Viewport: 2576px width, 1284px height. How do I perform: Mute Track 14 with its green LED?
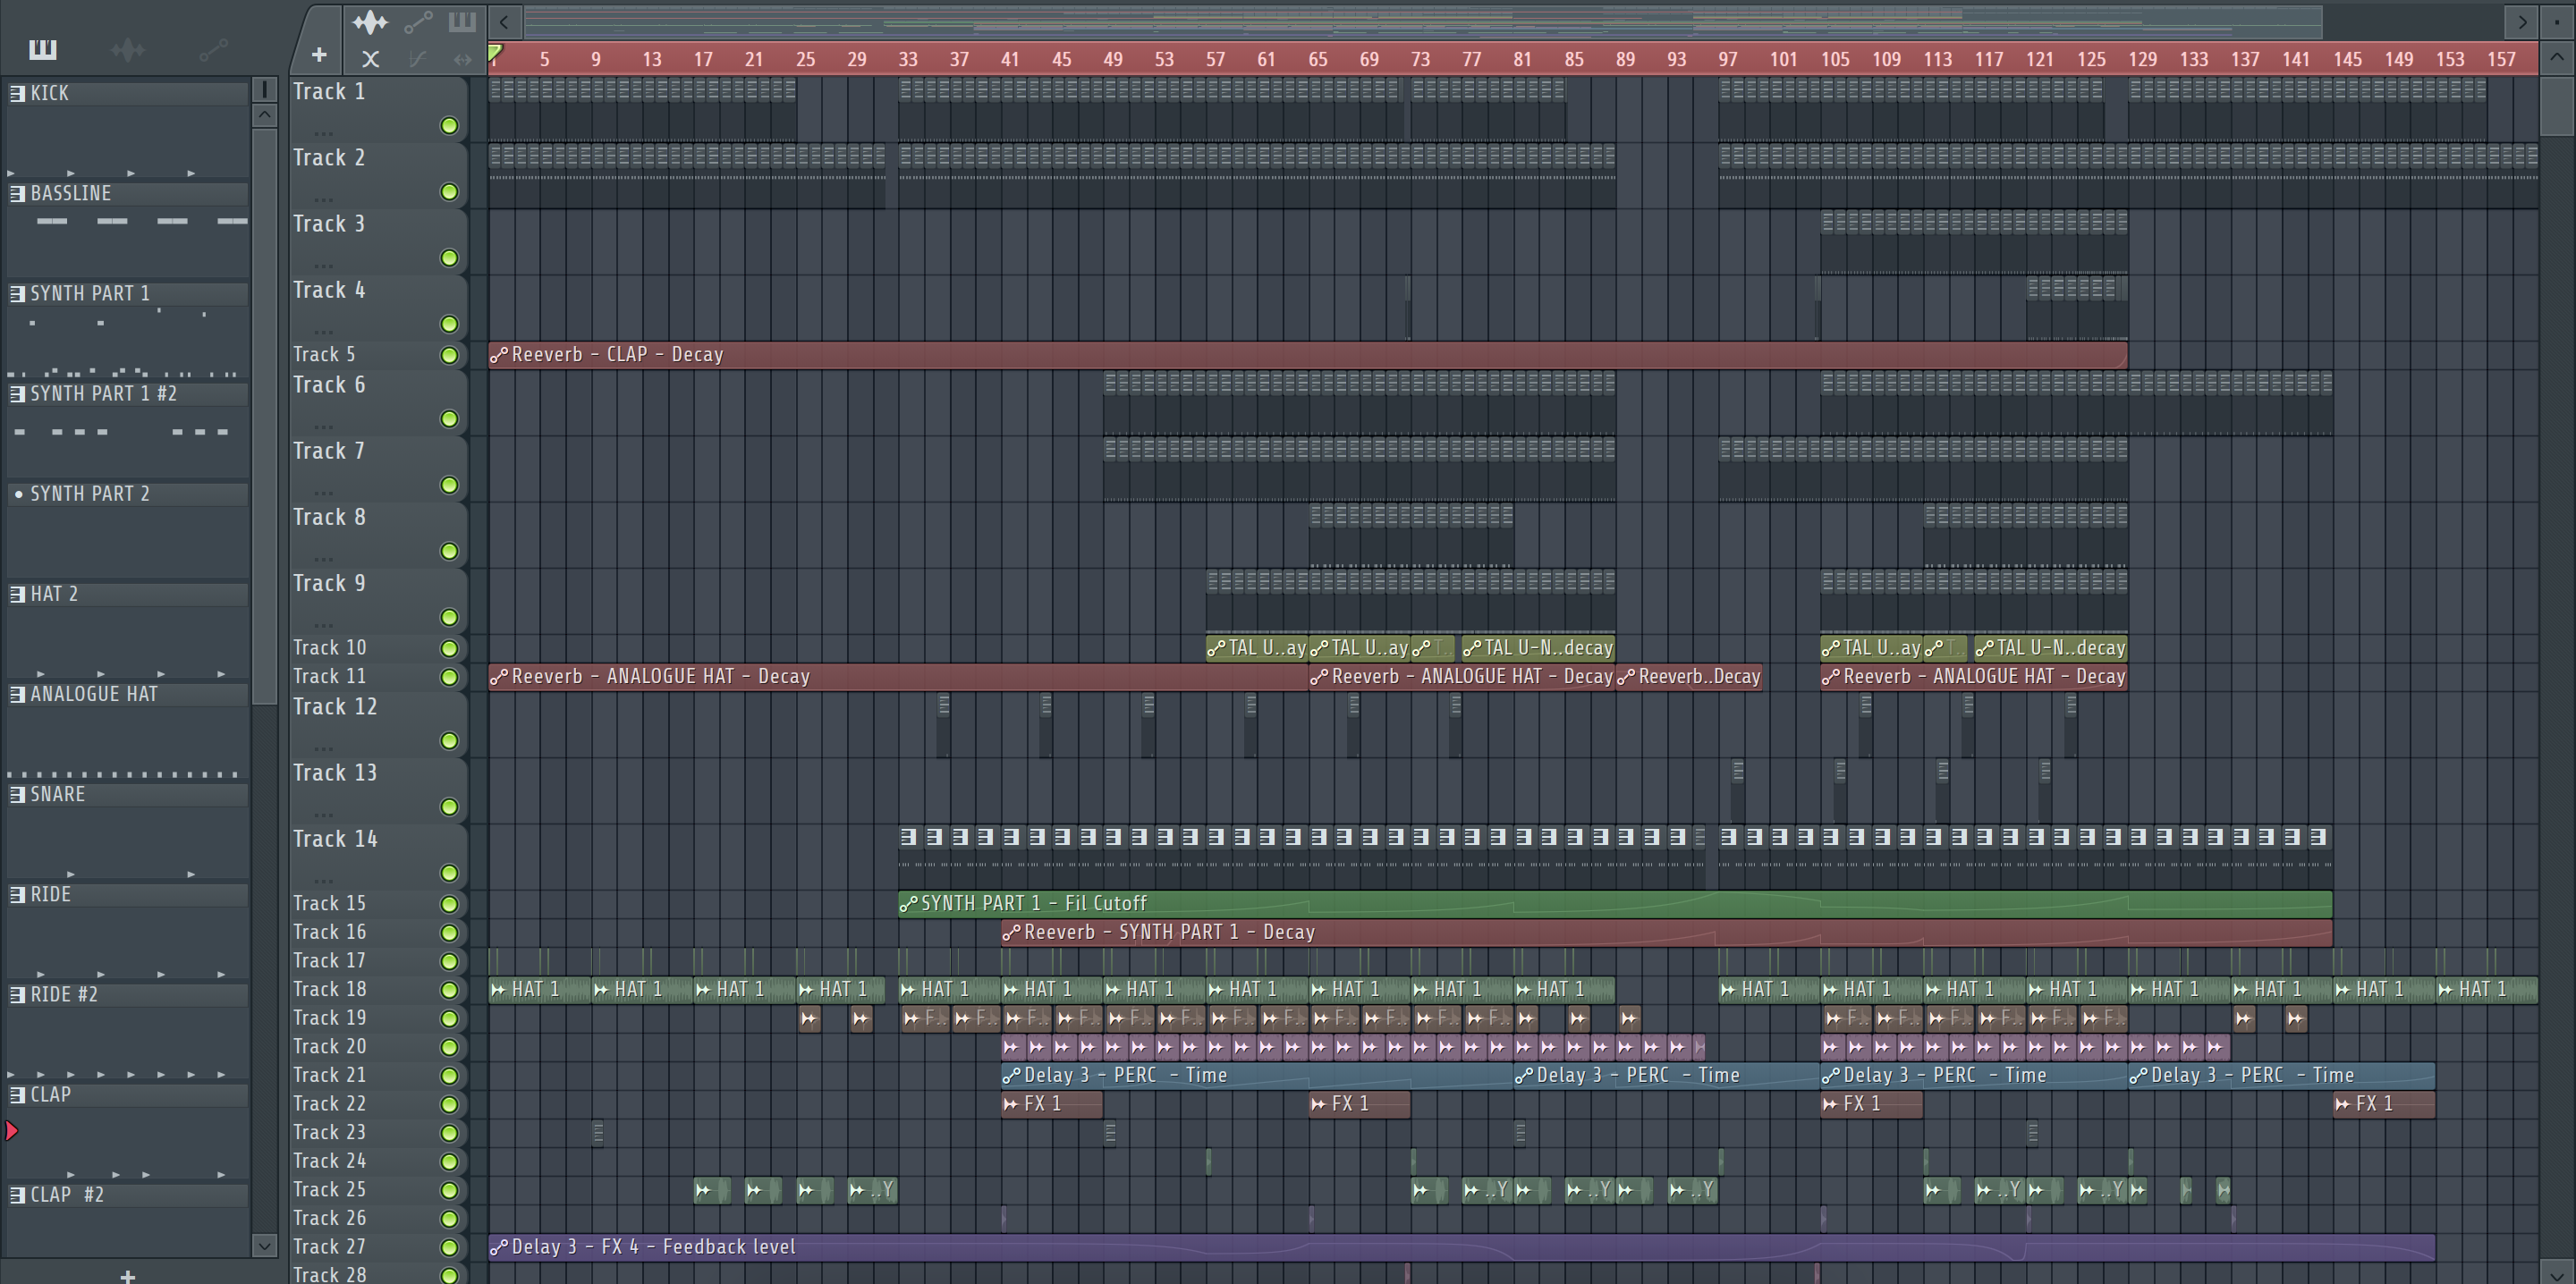coord(449,873)
